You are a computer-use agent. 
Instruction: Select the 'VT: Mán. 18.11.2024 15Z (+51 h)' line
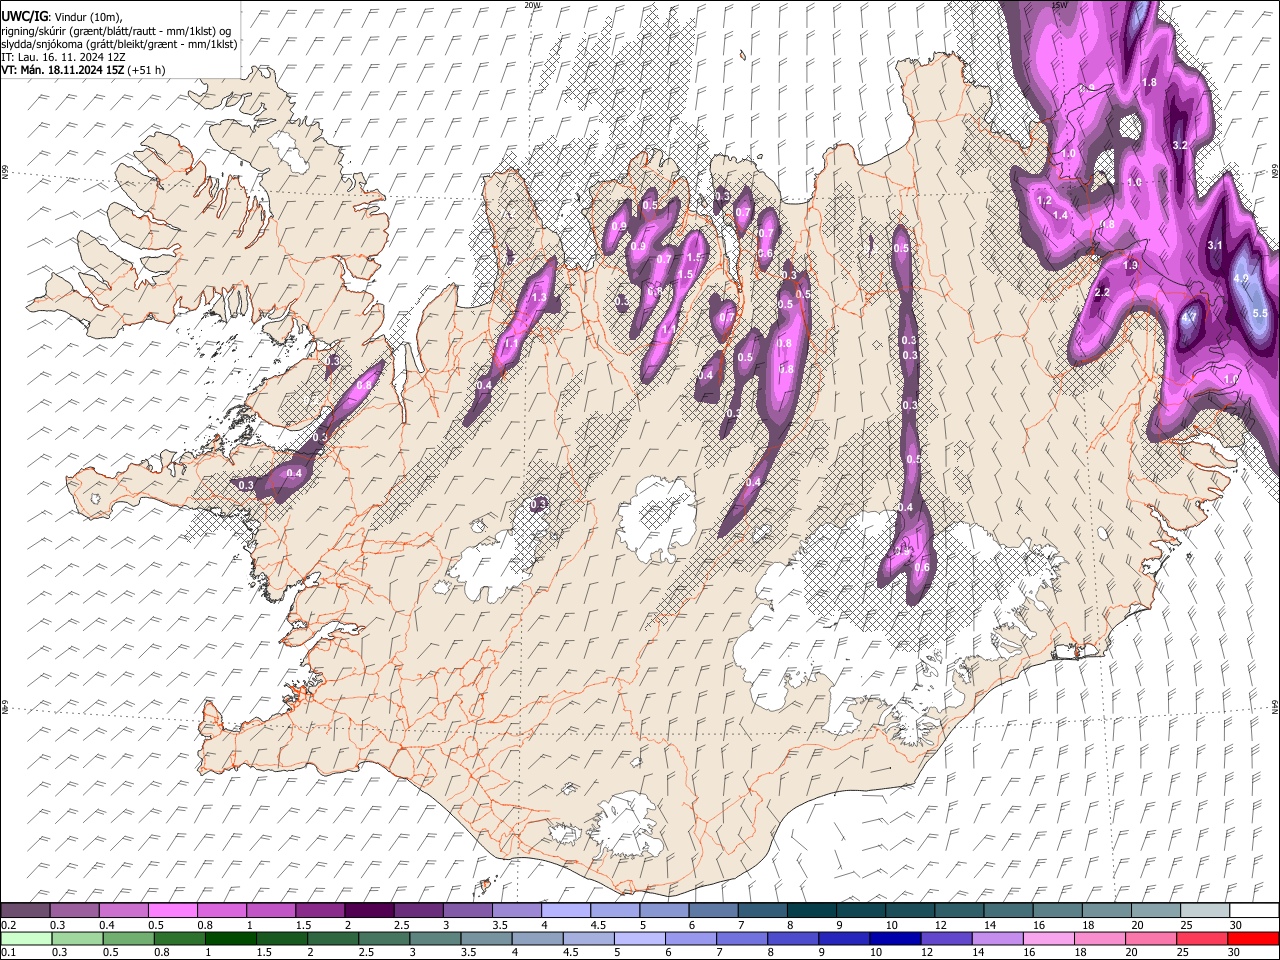83,70
